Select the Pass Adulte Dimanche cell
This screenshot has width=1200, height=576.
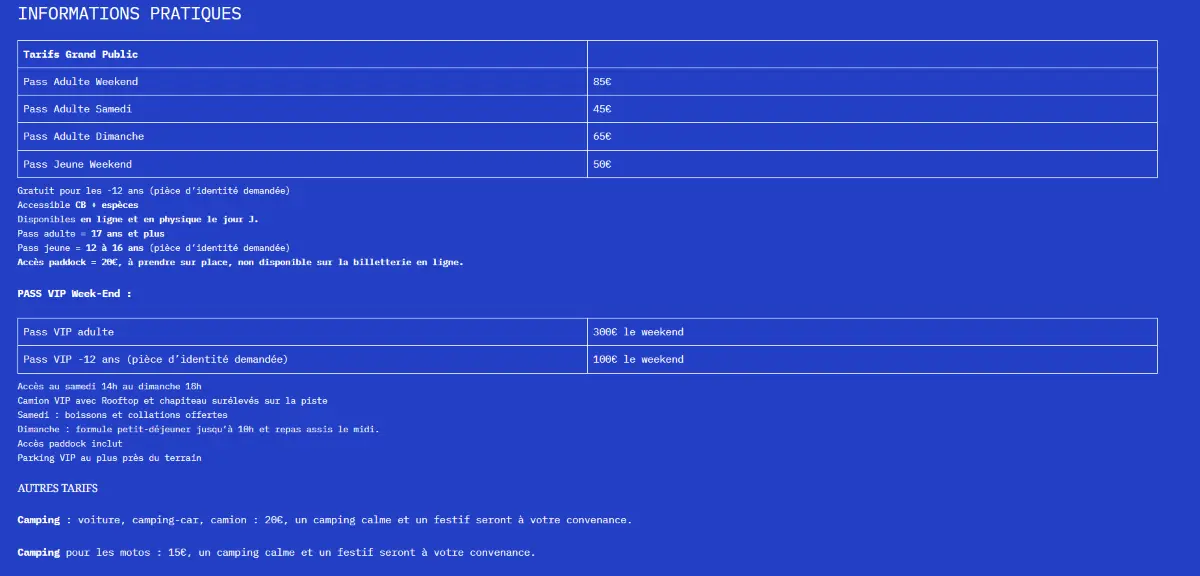[x=83, y=136]
